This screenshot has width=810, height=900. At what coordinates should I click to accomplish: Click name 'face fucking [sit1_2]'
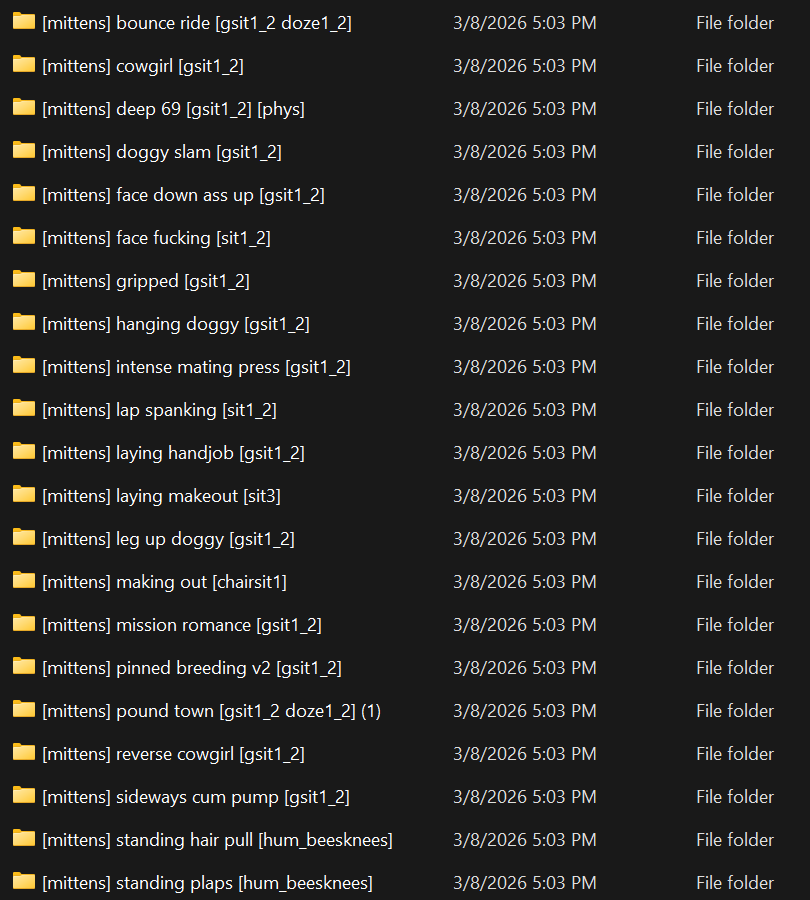pos(193,238)
